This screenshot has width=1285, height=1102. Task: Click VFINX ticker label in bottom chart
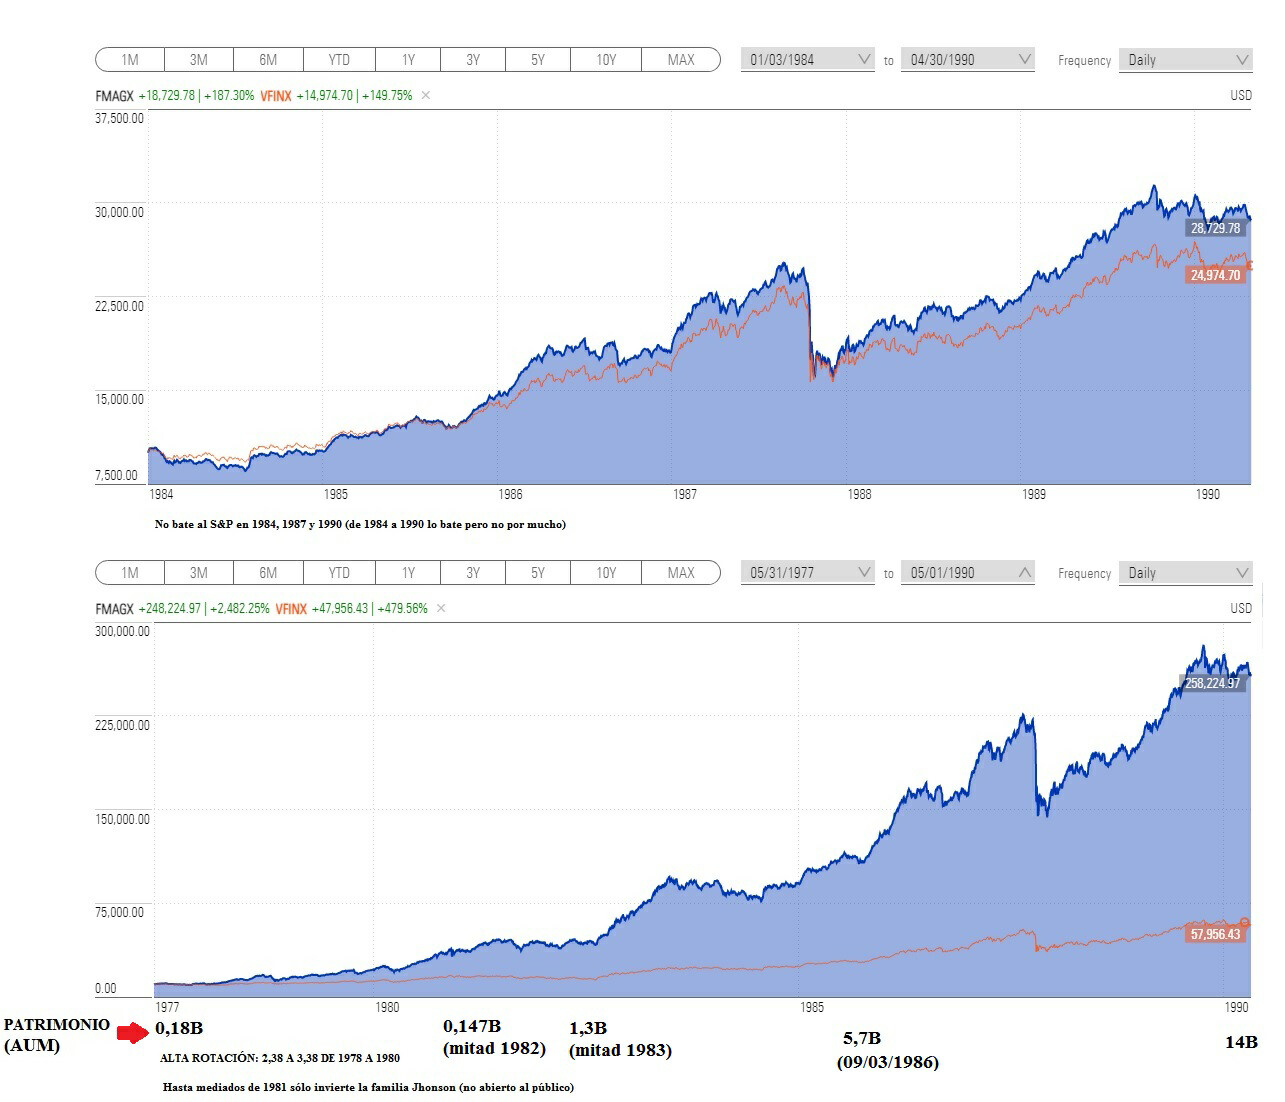[x=291, y=609]
